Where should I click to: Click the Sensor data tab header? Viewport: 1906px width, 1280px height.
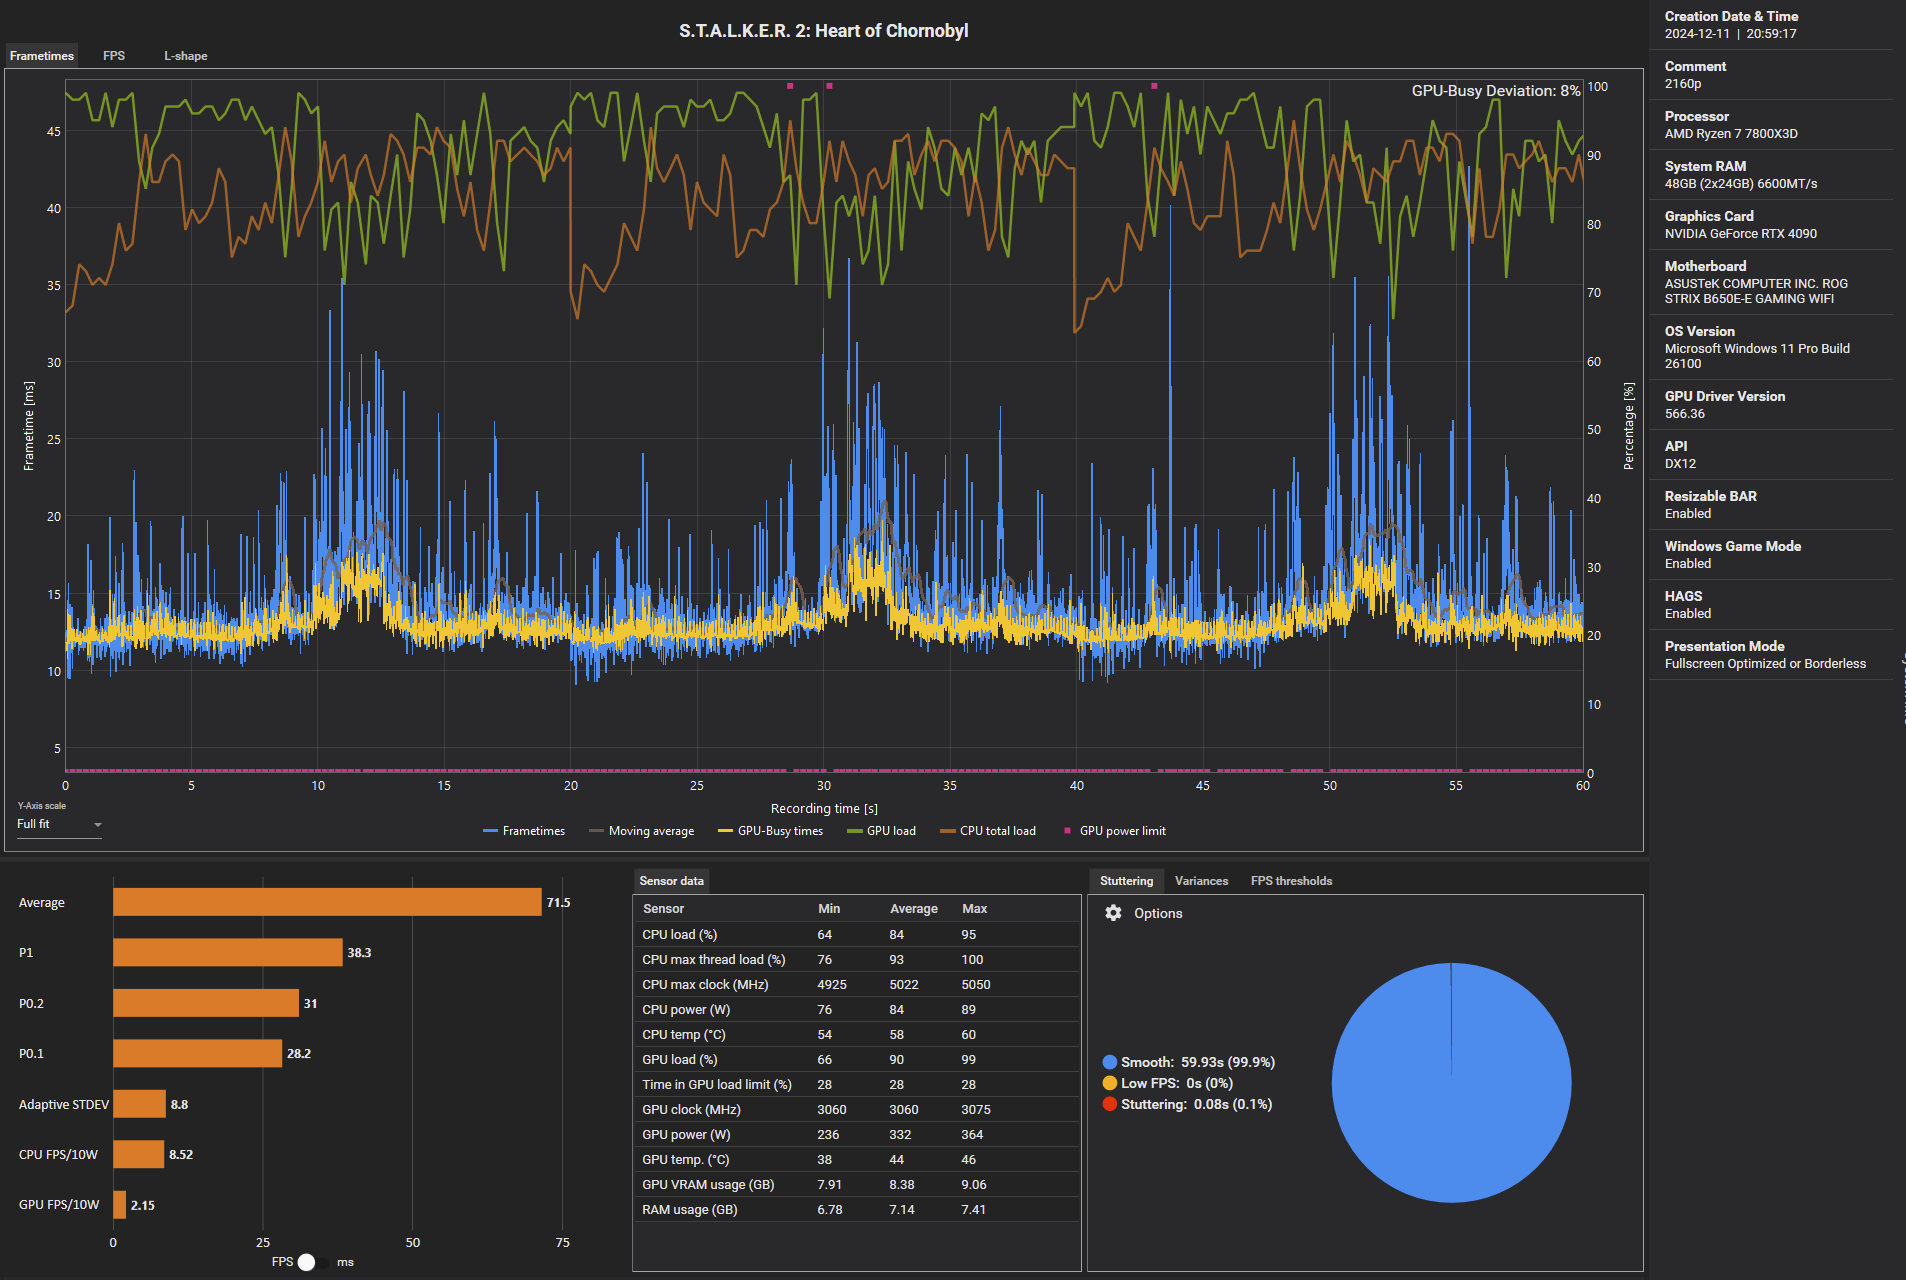point(671,881)
